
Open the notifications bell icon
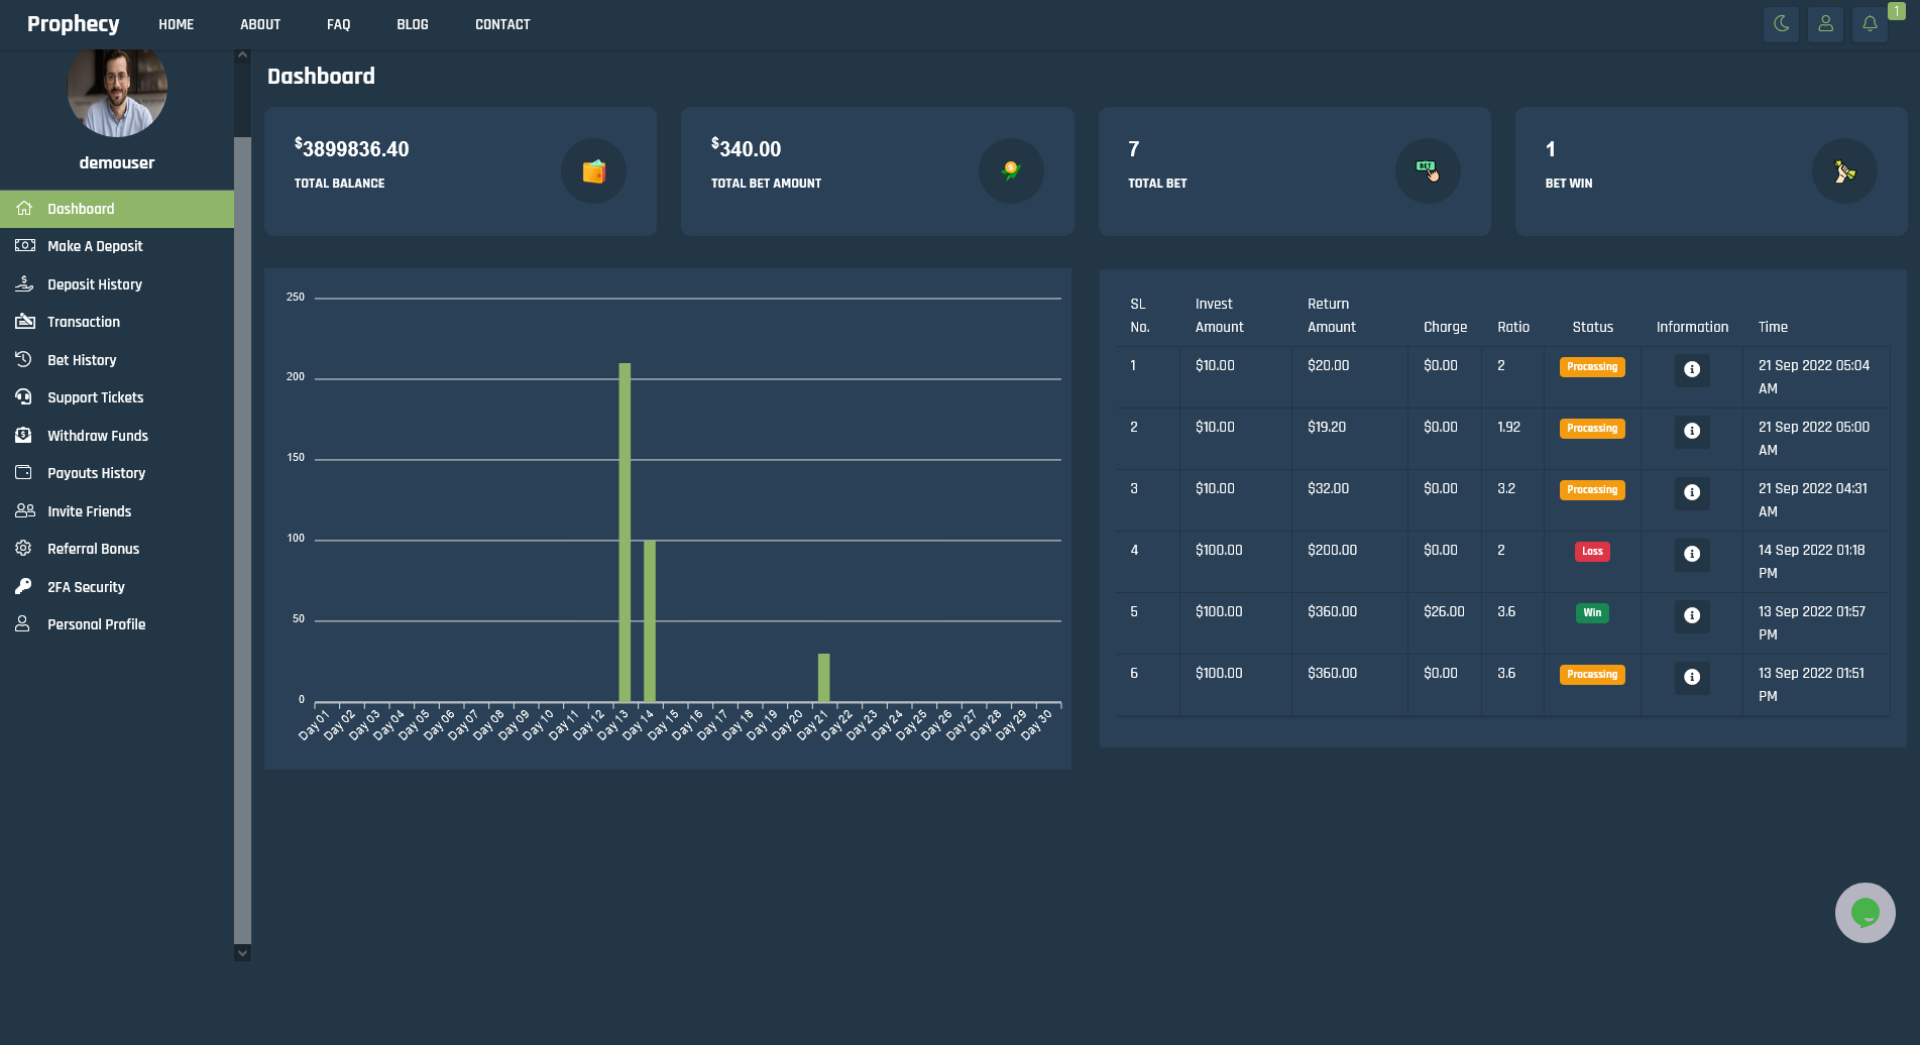(1869, 24)
